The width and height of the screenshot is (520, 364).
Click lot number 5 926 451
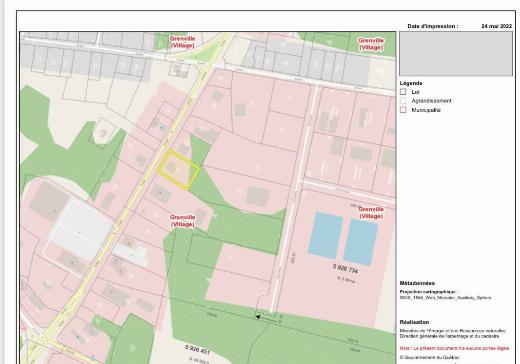[x=197, y=350]
